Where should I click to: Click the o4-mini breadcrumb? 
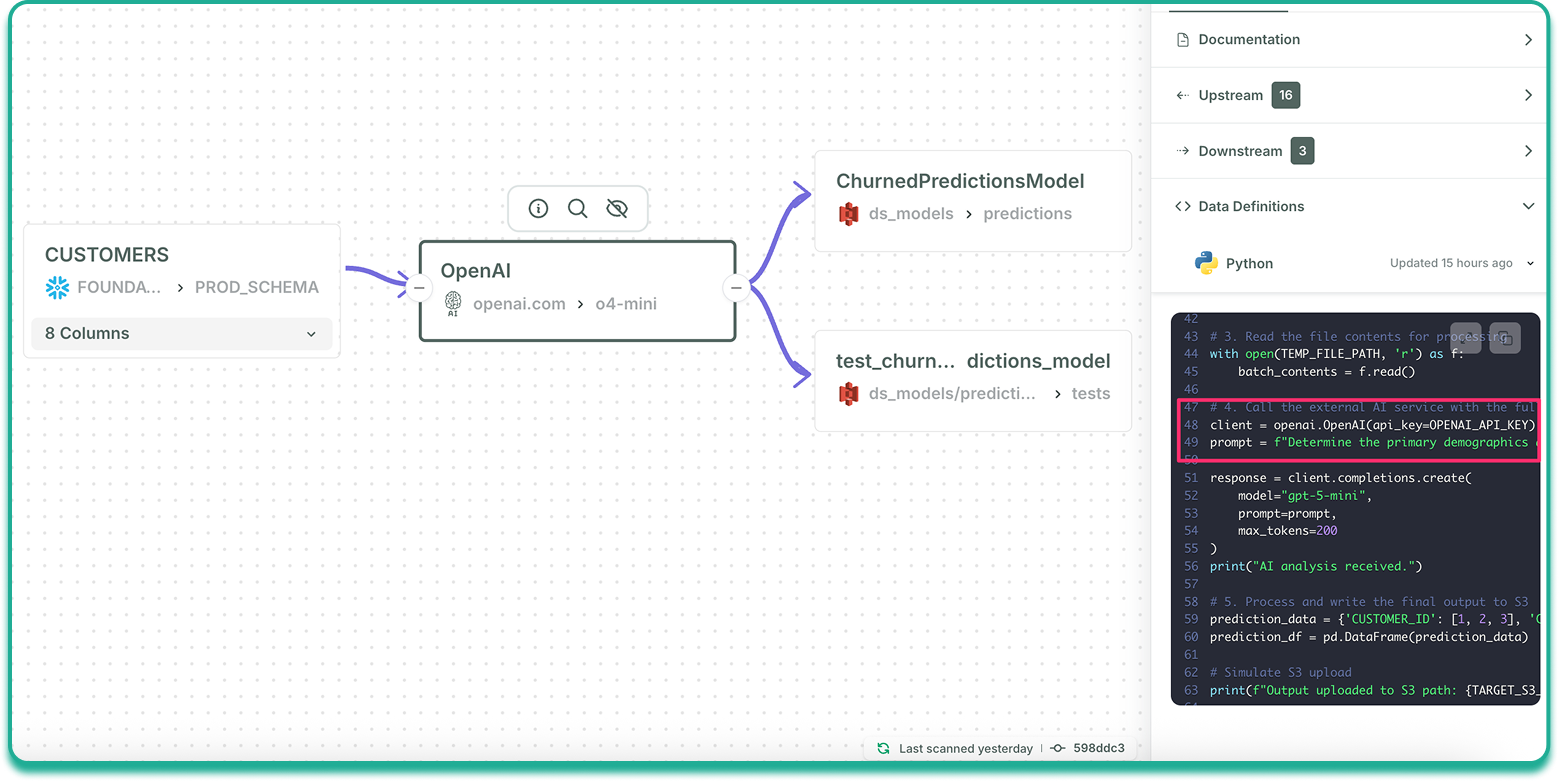[626, 304]
